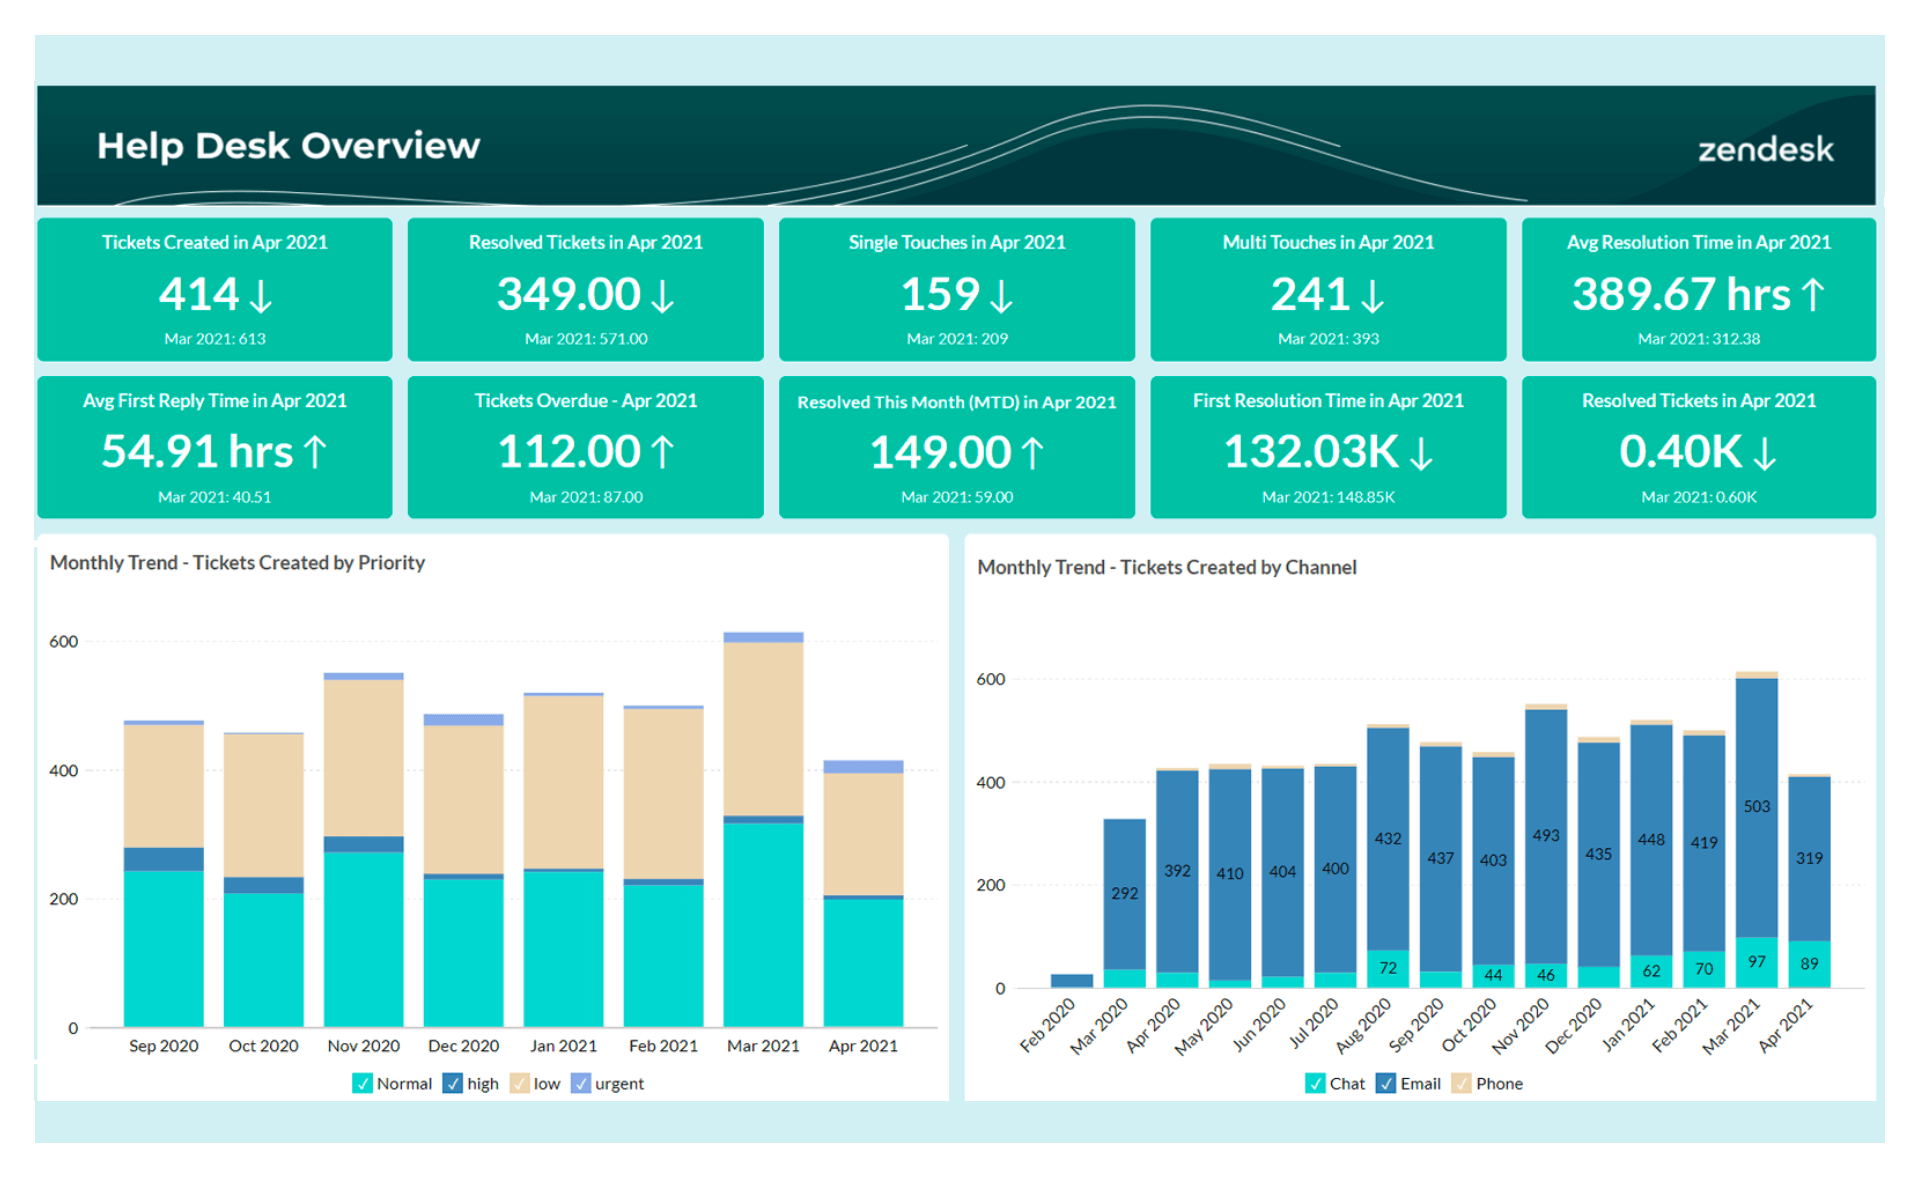Disable the Chat channel legend checkbox
Screen dimensions: 1920x1178
[1315, 1083]
